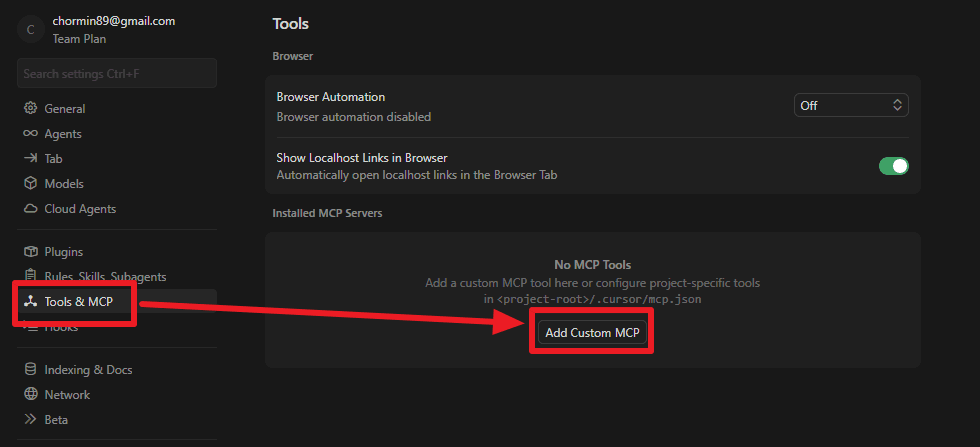Click the "C" account avatar
The height and width of the screenshot is (447, 980).
click(30, 29)
